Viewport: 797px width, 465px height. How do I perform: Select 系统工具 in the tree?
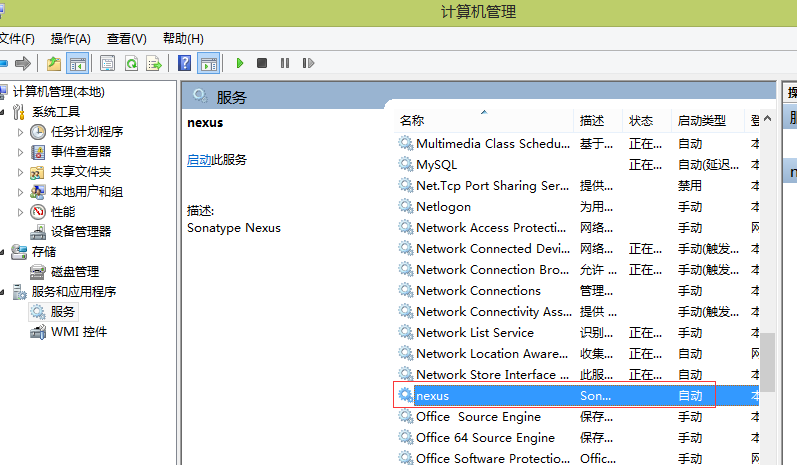(56, 112)
